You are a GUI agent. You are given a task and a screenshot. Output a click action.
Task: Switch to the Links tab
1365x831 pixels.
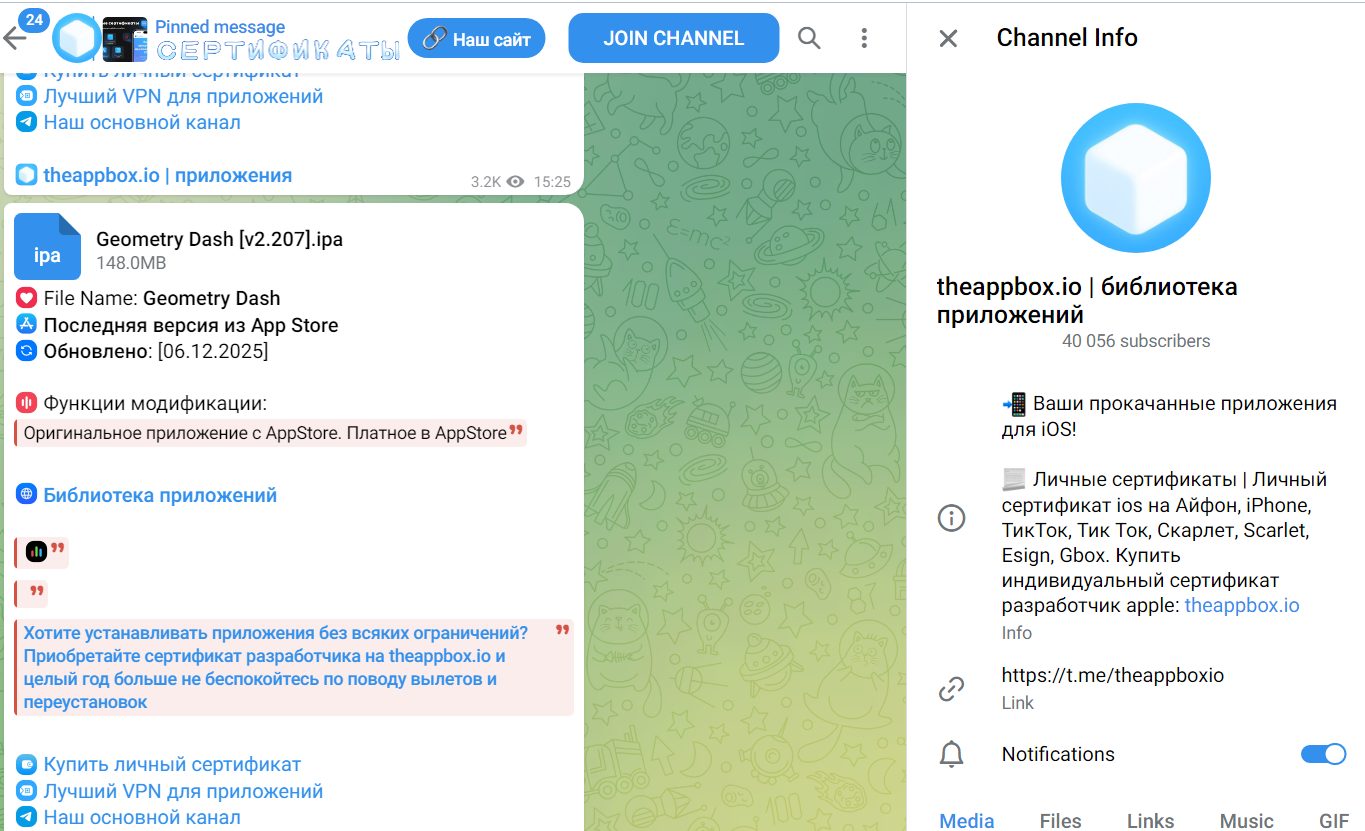pyautogui.click(x=1149, y=820)
